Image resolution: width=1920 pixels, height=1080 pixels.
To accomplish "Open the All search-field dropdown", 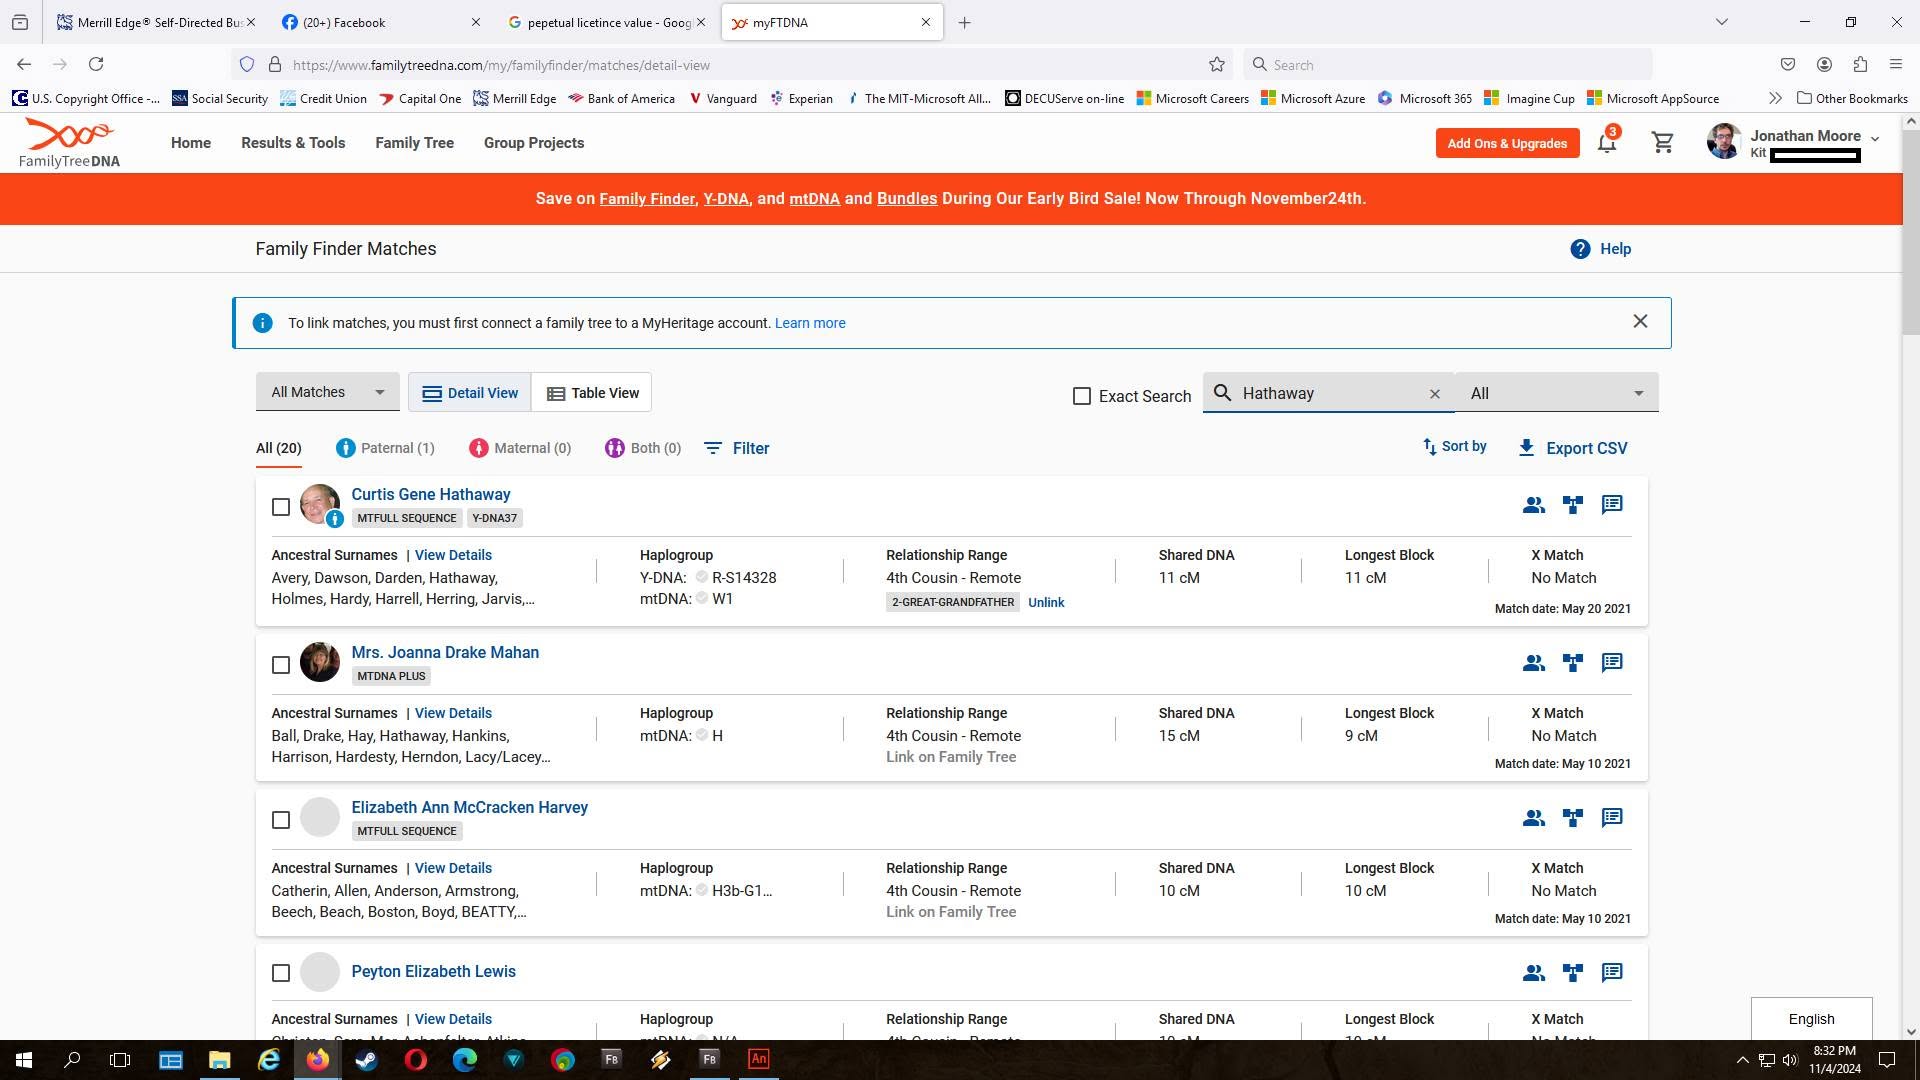I will (x=1556, y=393).
